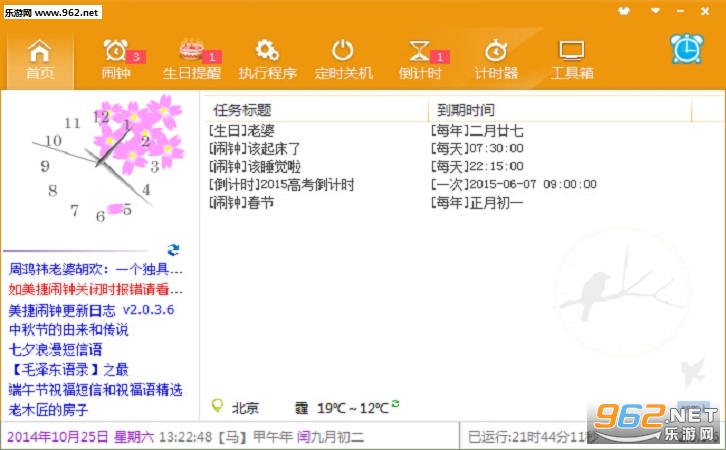Click the lunar date 甲午年 闰九月初二

pos(309,437)
